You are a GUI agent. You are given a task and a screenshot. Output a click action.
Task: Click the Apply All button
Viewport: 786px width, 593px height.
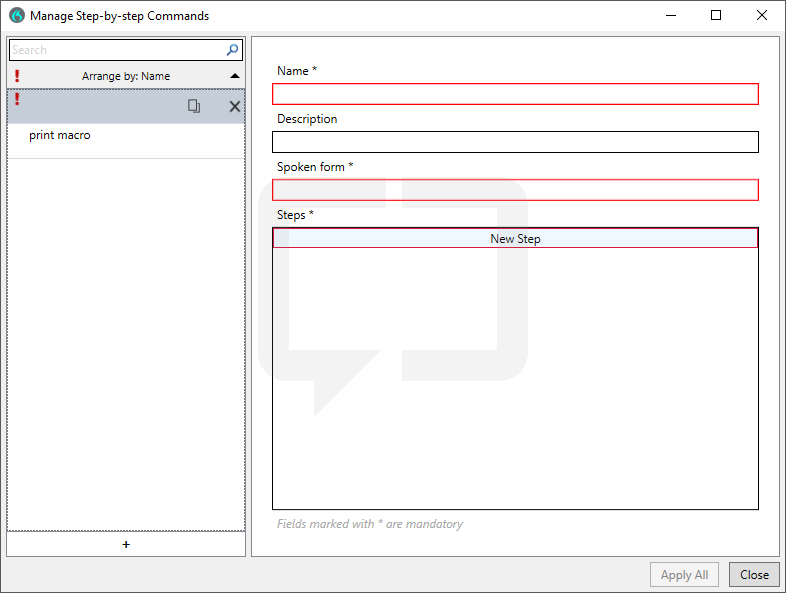click(684, 574)
